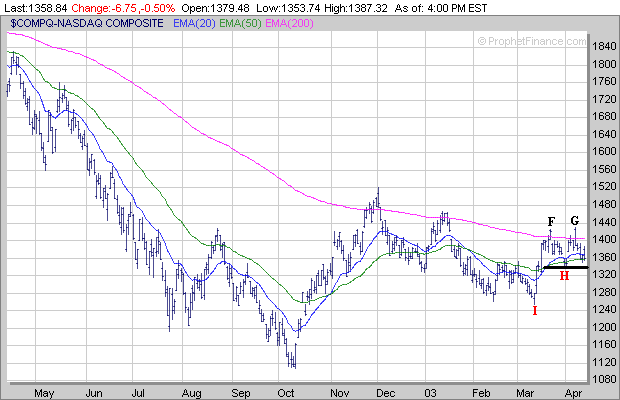Click the Mar label on time axis
This screenshot has width=620, height=400.
[x=525, y=393]
